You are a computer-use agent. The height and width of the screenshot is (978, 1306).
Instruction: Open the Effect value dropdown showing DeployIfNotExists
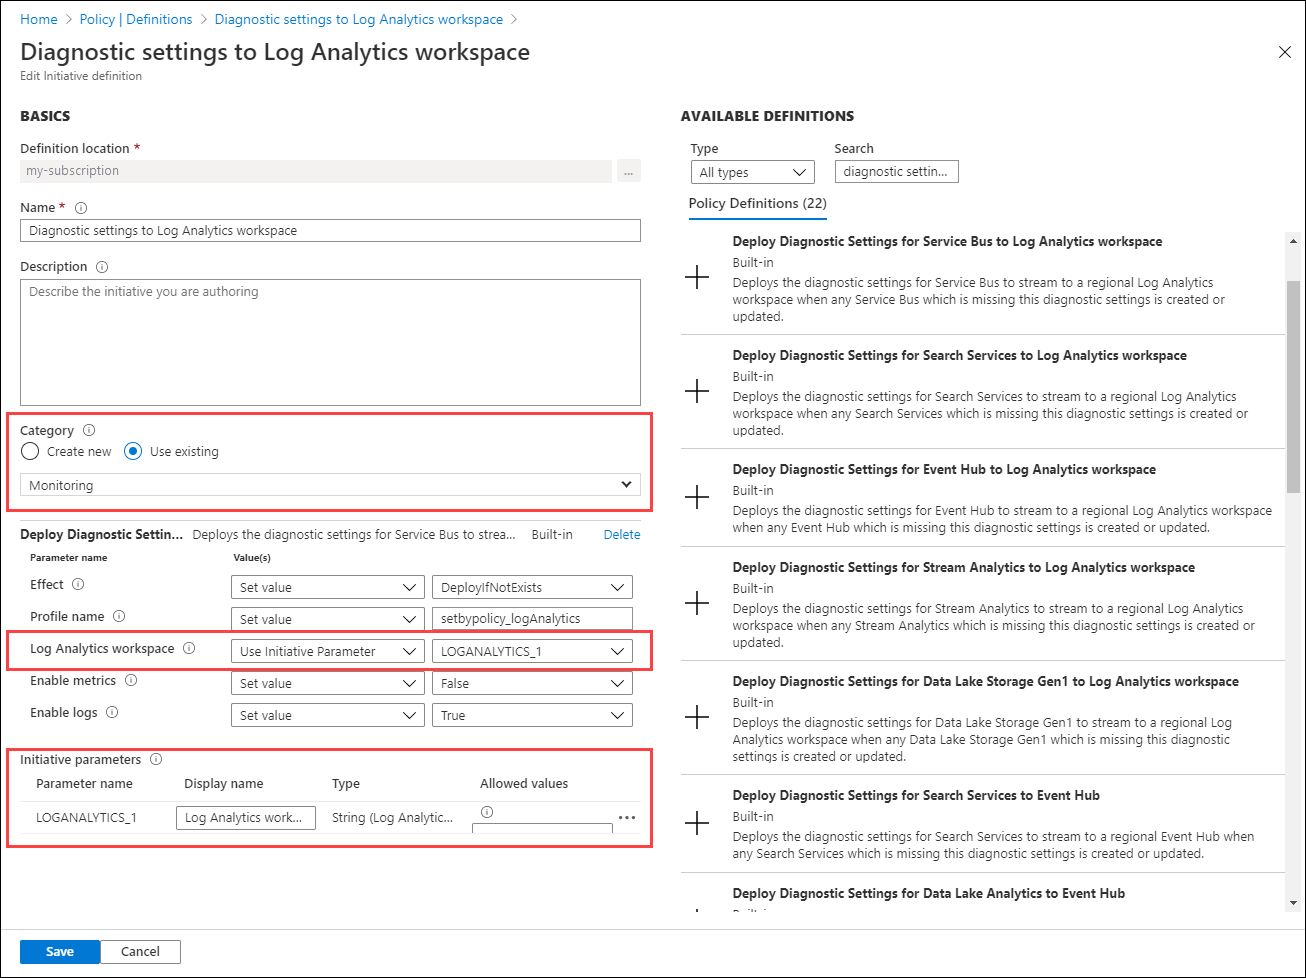pyautogui.click(x=532, y=586)
